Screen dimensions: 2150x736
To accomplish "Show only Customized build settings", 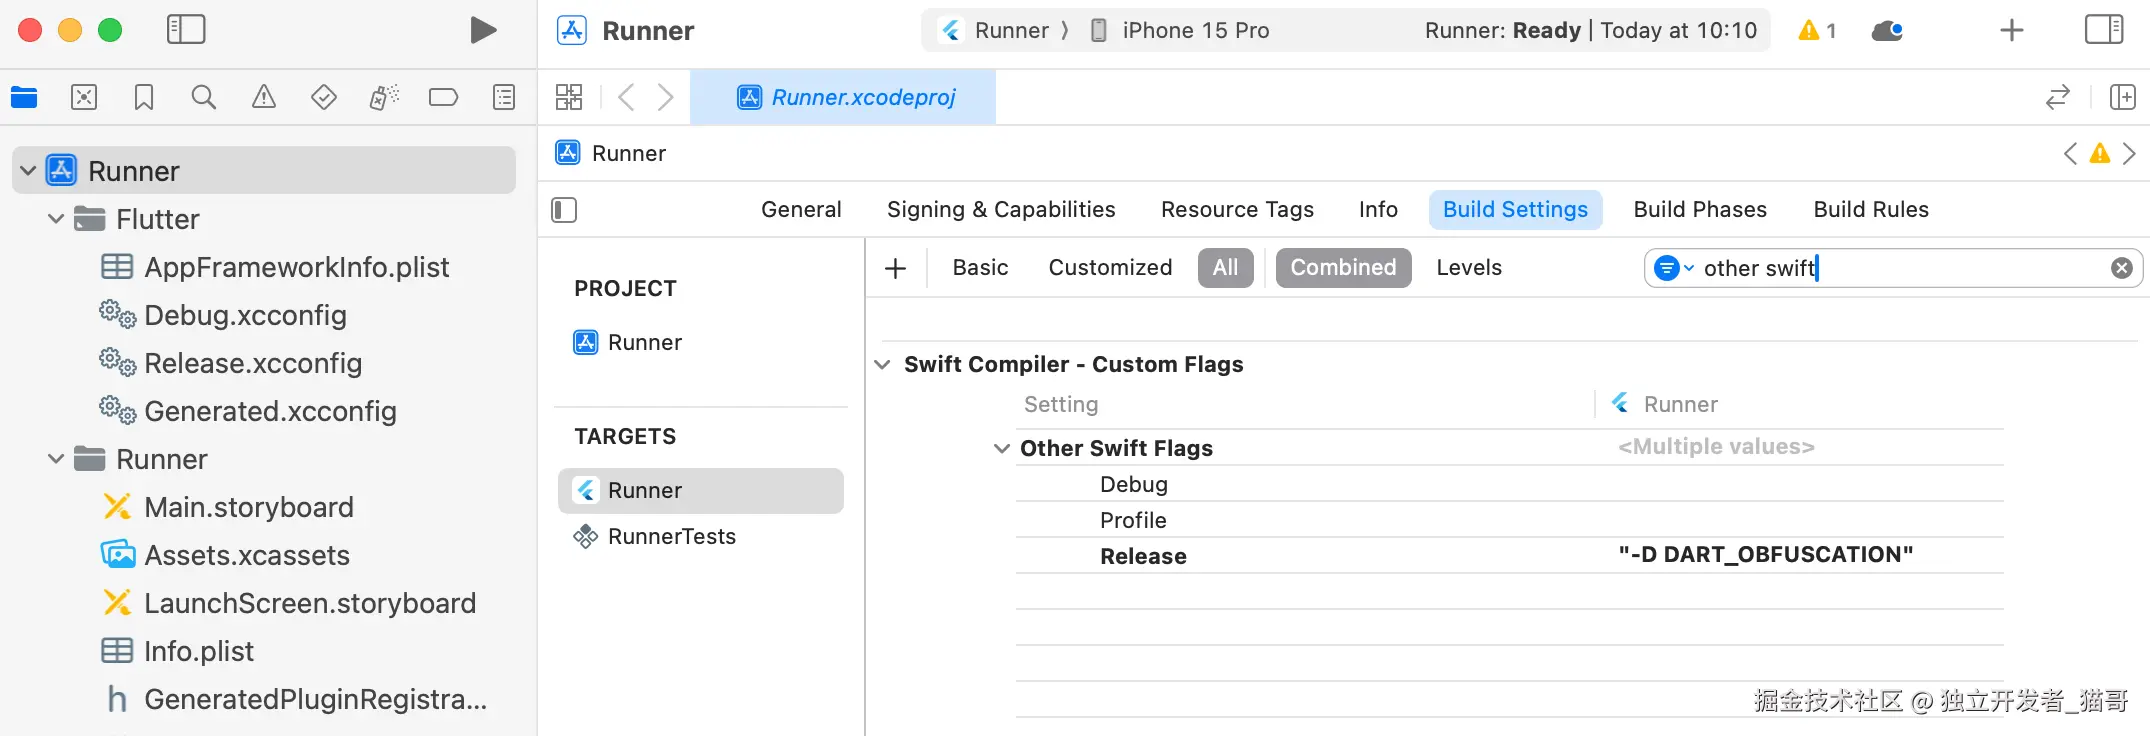I will coord(1110,268).
